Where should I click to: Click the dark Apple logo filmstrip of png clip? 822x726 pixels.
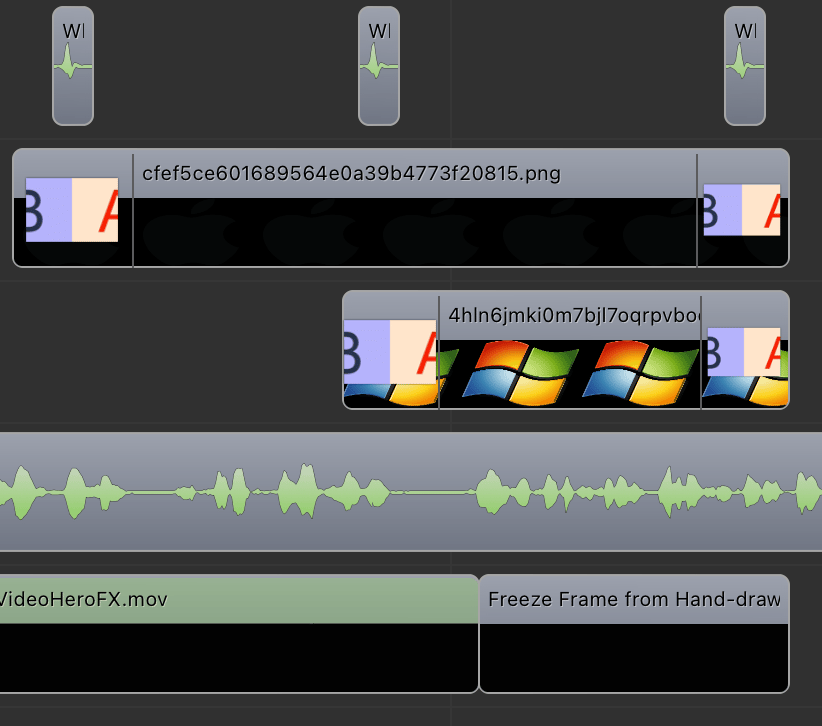[x=414, y=232]
